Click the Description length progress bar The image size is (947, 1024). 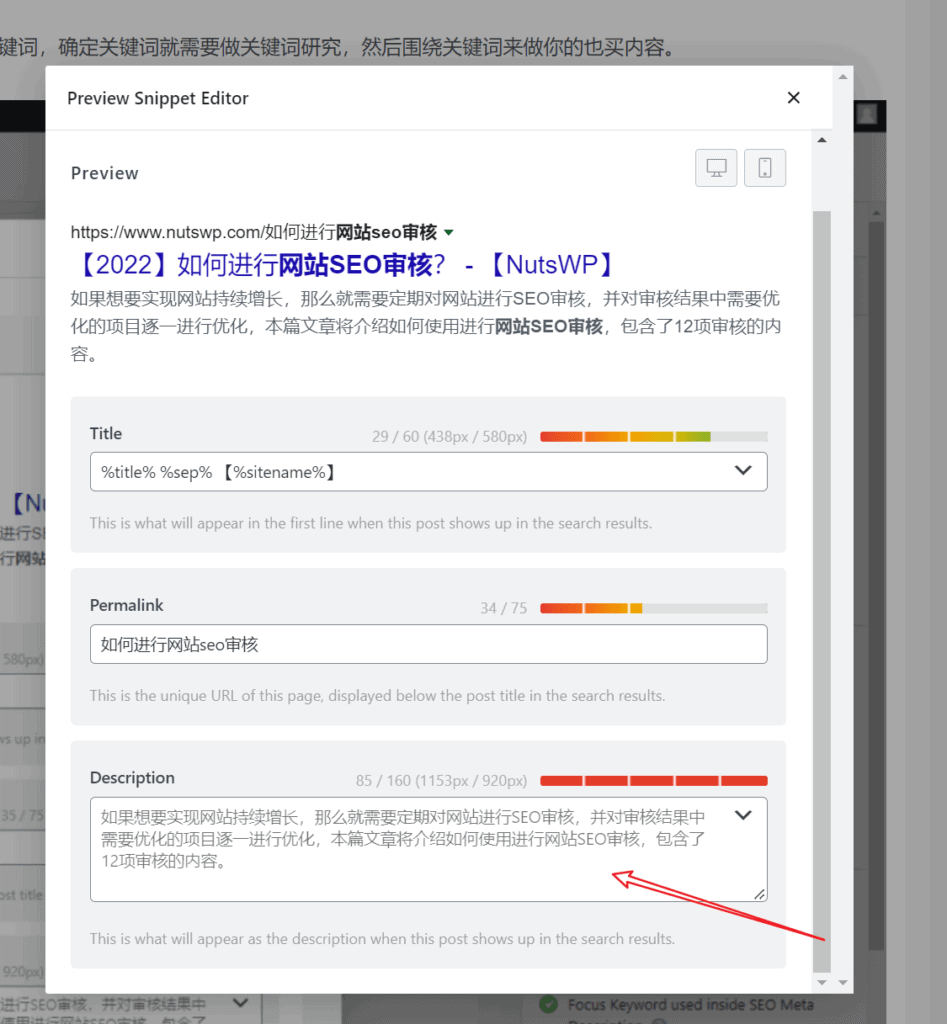[x=654, y=780]
